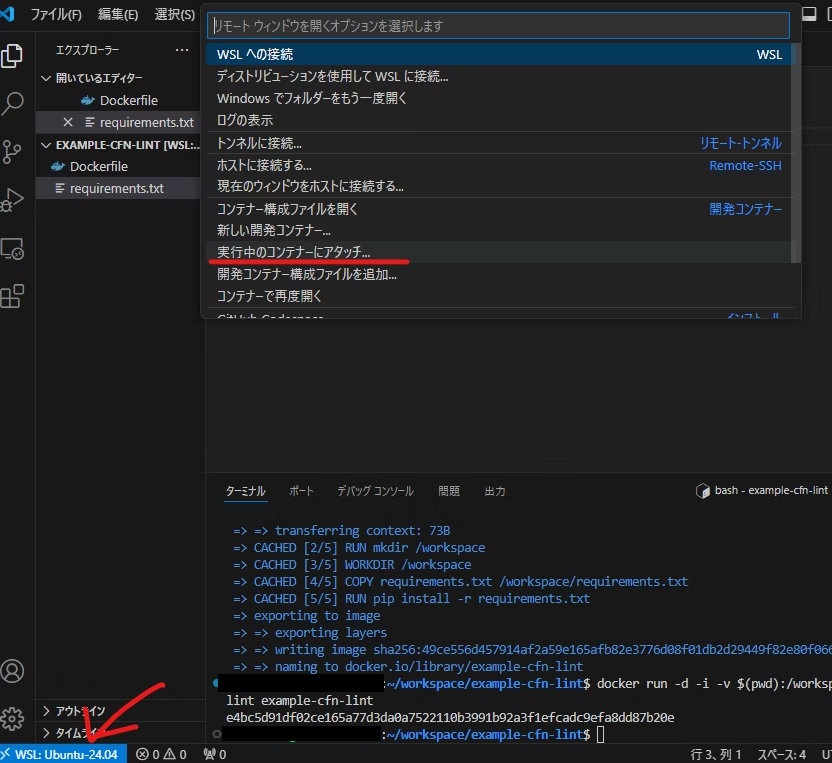Open the Run and Debug view

12,200
